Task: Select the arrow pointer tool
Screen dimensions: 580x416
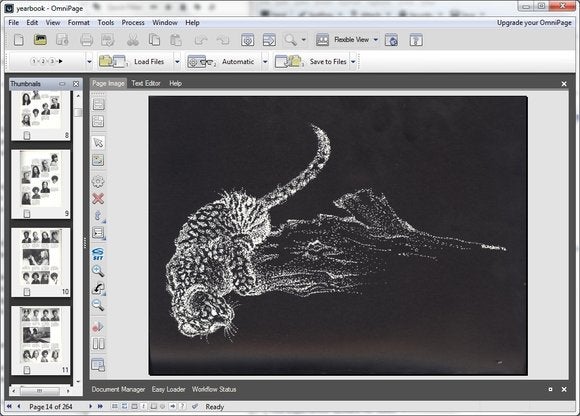Action: coord(98,143)
